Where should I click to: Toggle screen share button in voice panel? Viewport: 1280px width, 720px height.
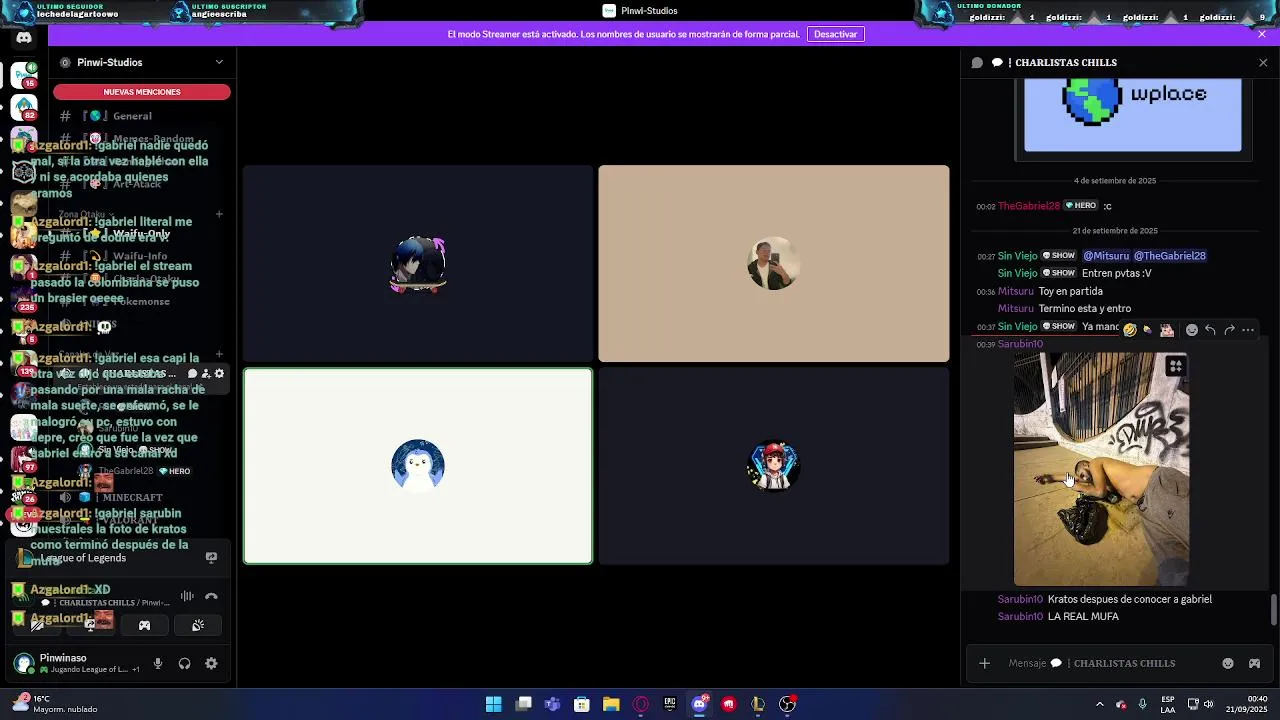(90, 625)
